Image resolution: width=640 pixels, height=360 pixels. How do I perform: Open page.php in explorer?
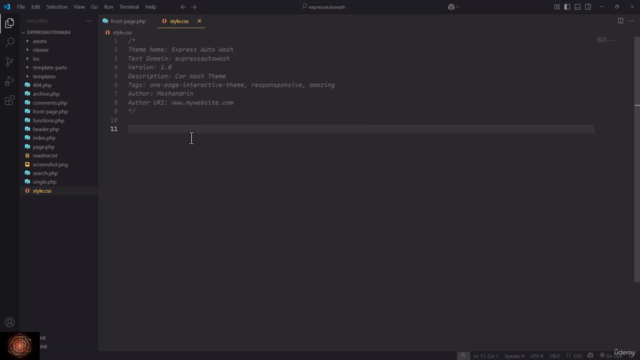click(44, 147)
